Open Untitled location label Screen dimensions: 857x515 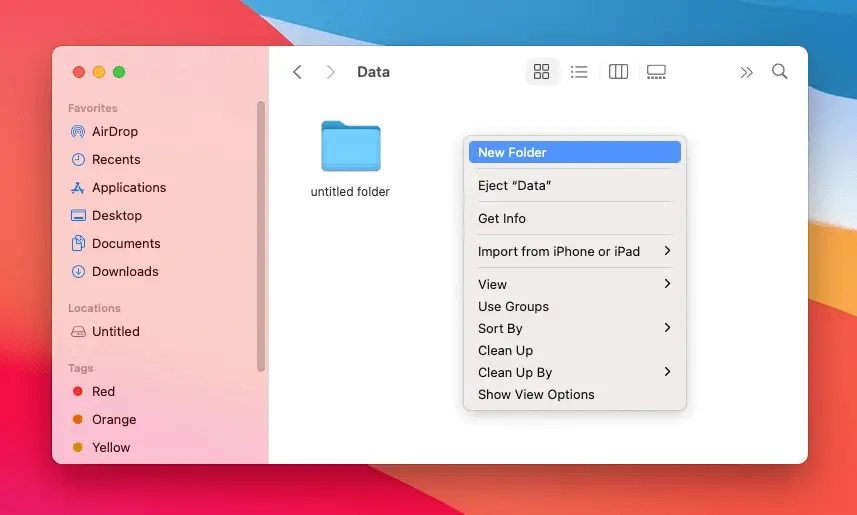(x=116, y=331)
